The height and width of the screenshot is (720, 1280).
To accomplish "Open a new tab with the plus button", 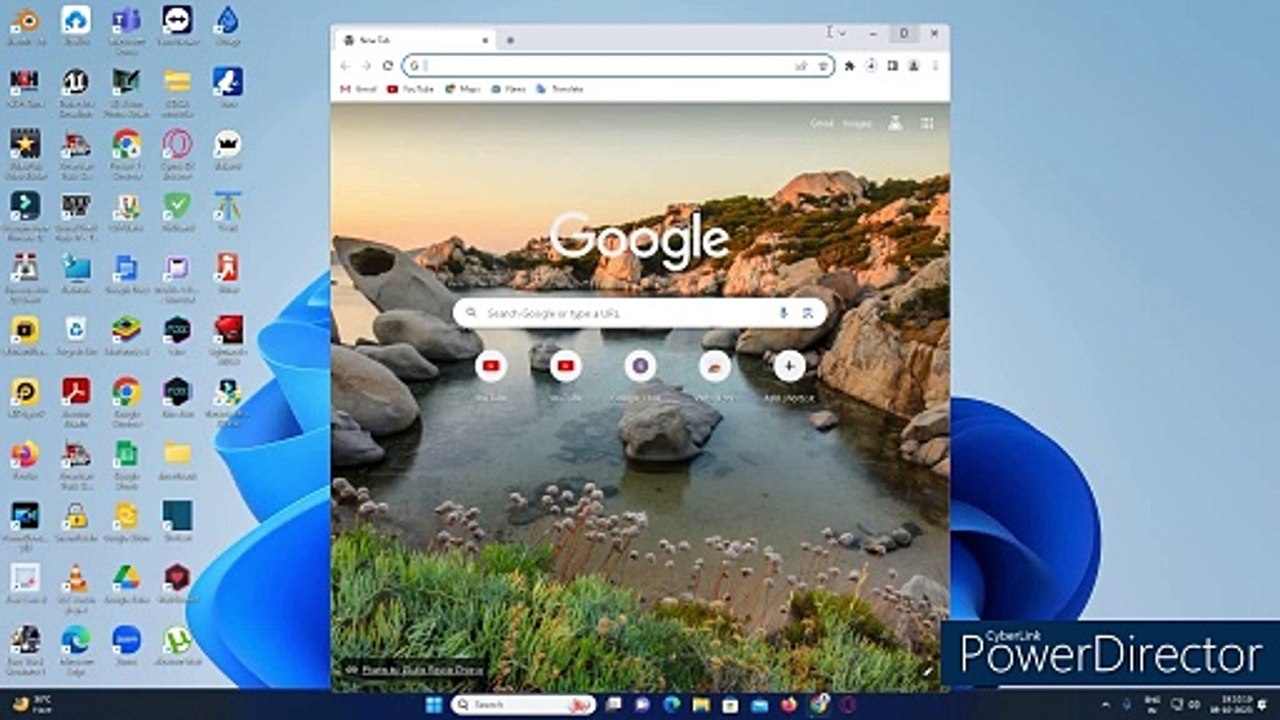I will (510, 40).
